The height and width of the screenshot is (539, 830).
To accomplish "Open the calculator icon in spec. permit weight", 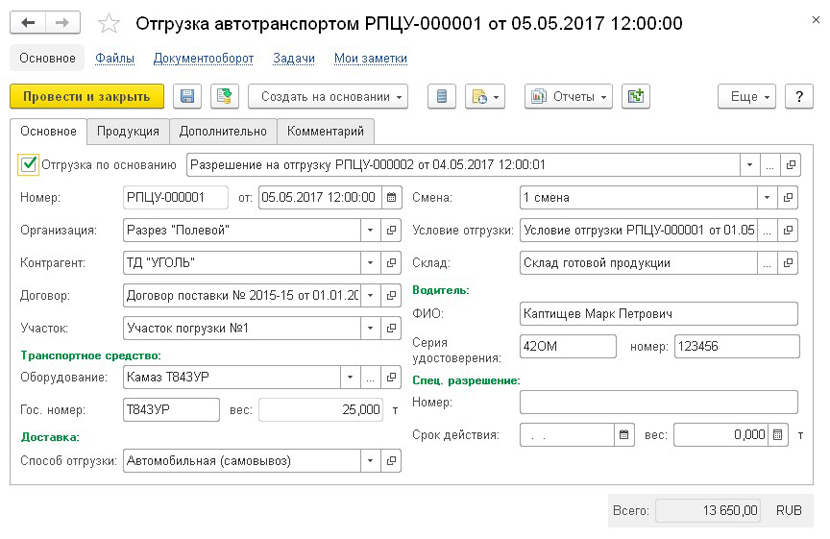I will [x=780, y=435].
